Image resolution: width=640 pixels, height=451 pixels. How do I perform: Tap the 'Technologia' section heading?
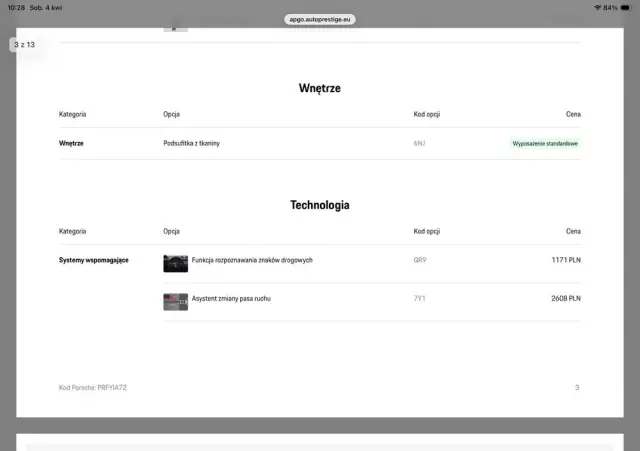[x=319, y=205]
